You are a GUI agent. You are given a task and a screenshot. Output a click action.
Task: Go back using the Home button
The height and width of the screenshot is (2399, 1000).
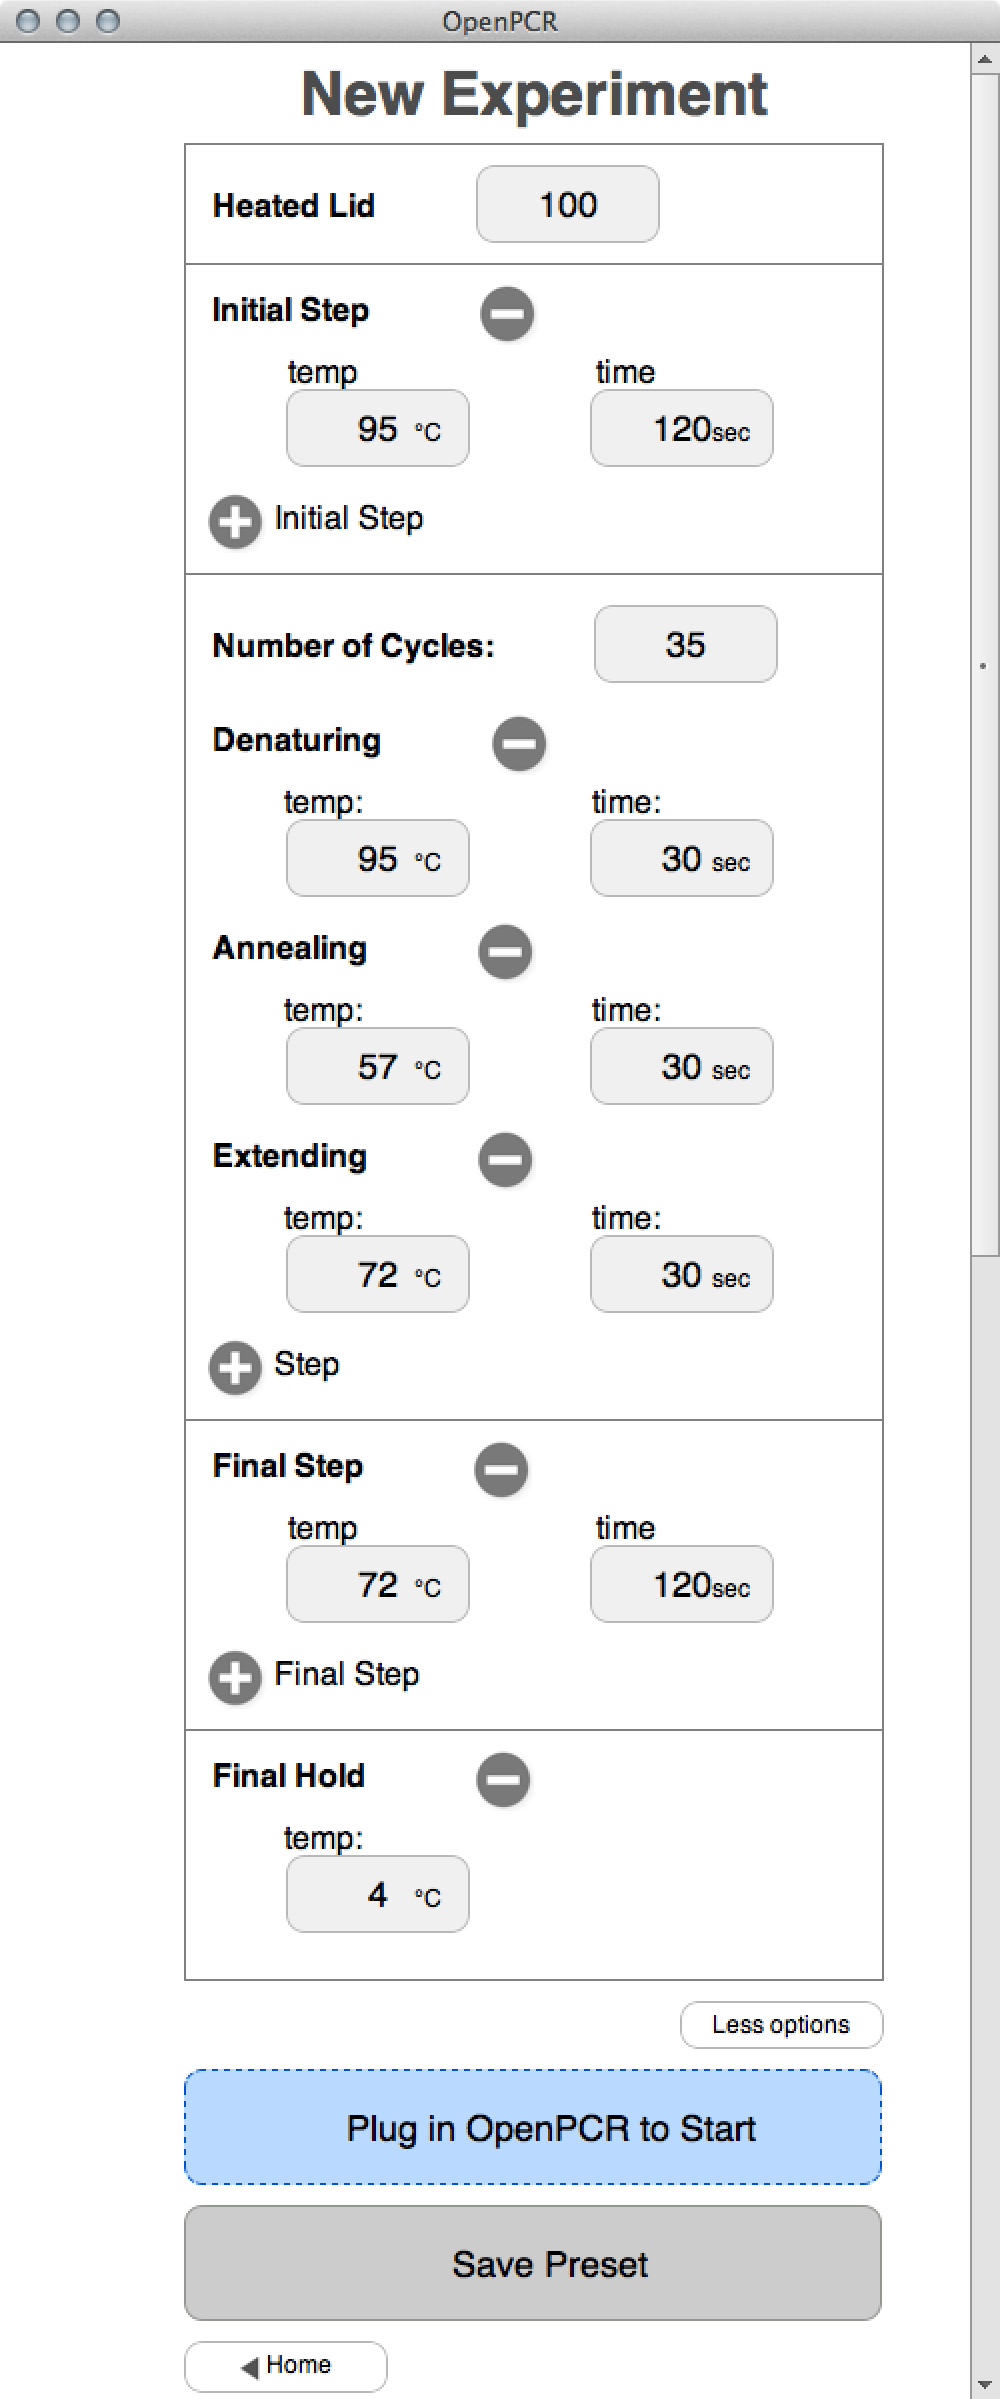pos(286,2365)
